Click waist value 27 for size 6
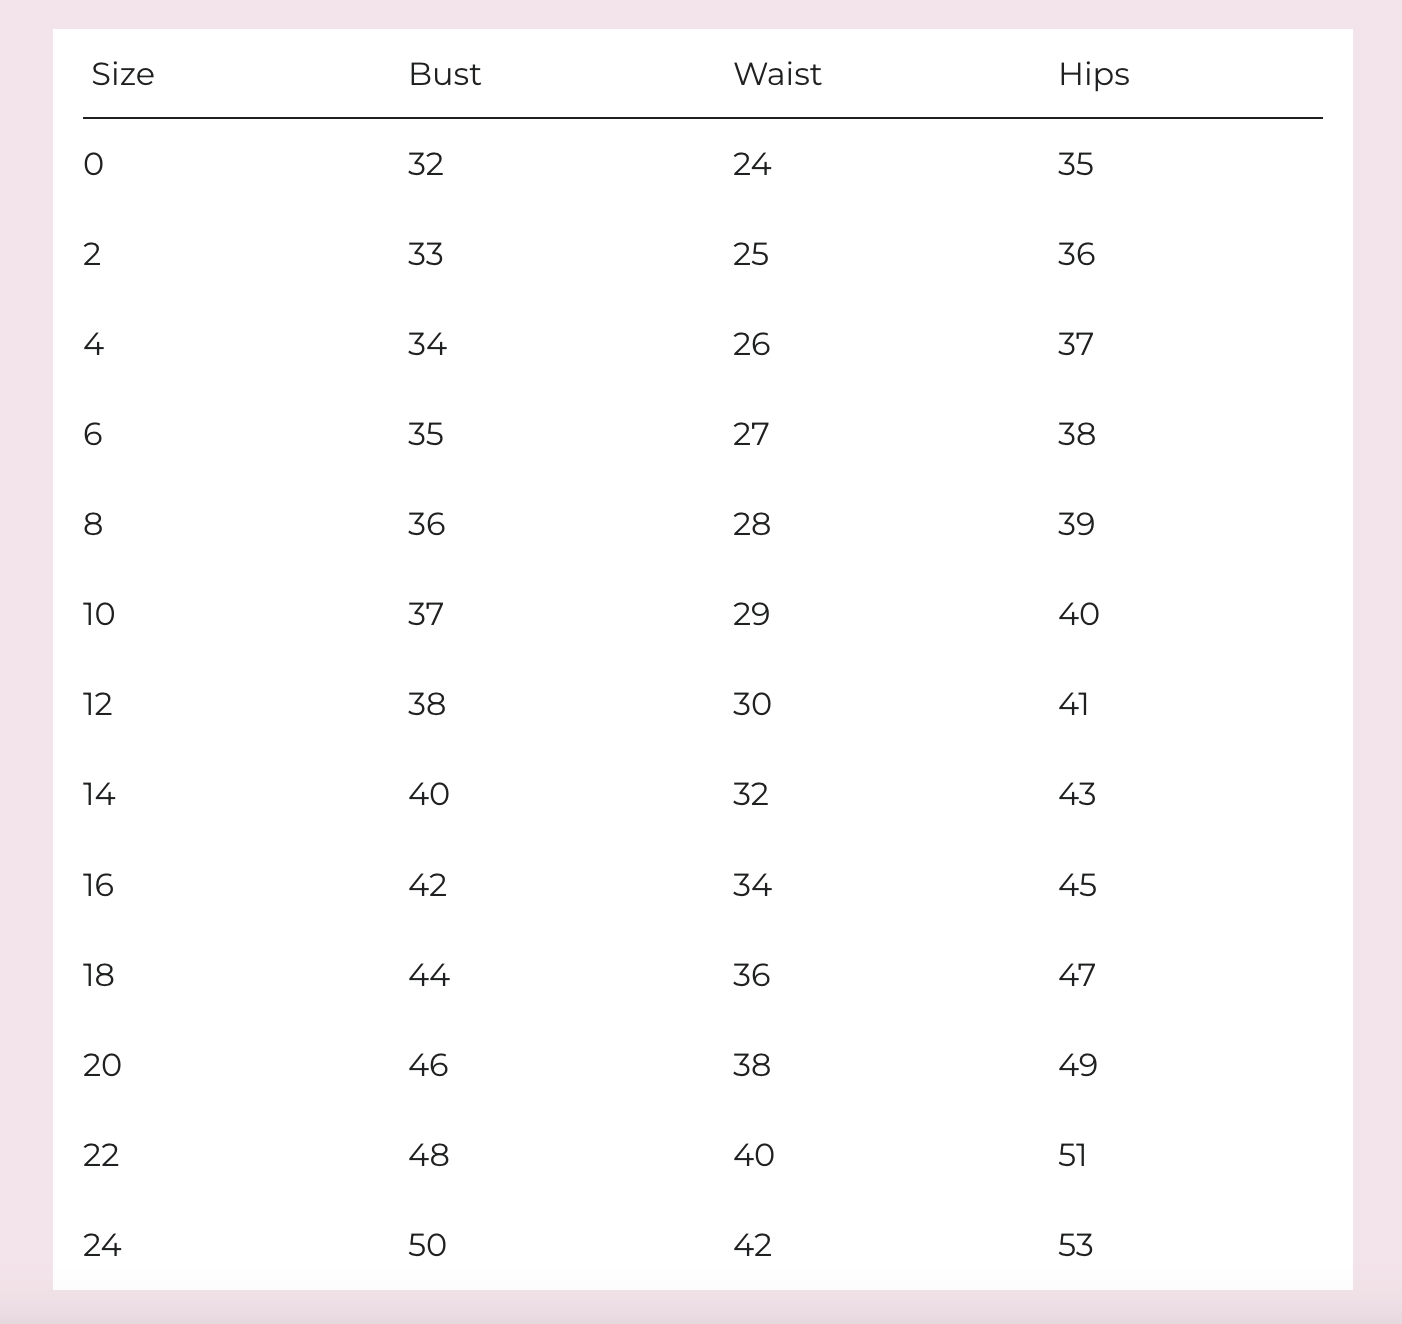This screenshot has height=1324, width=1402. (751, 434)
